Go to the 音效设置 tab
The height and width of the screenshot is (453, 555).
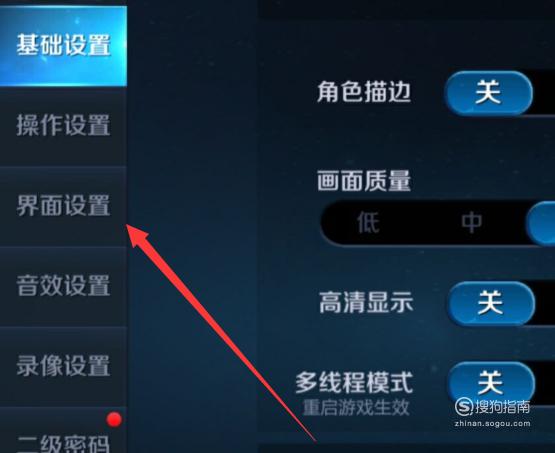pyautogui.click(x=63, y=286)
